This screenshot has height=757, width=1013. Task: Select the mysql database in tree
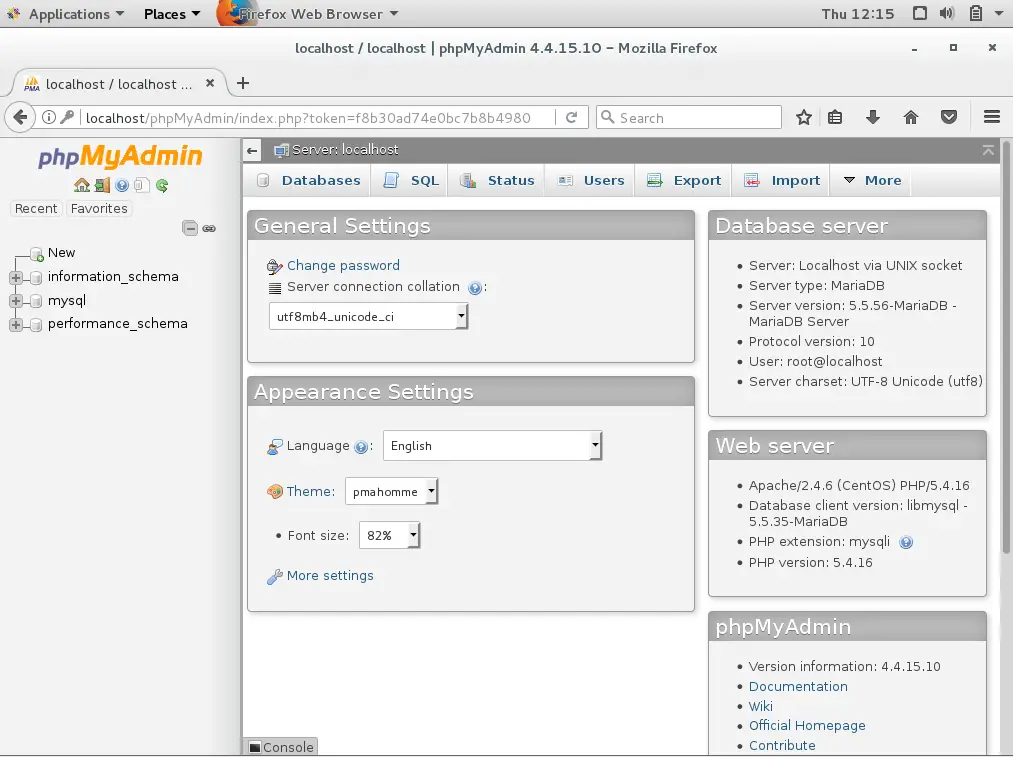[x=67, y=300]
